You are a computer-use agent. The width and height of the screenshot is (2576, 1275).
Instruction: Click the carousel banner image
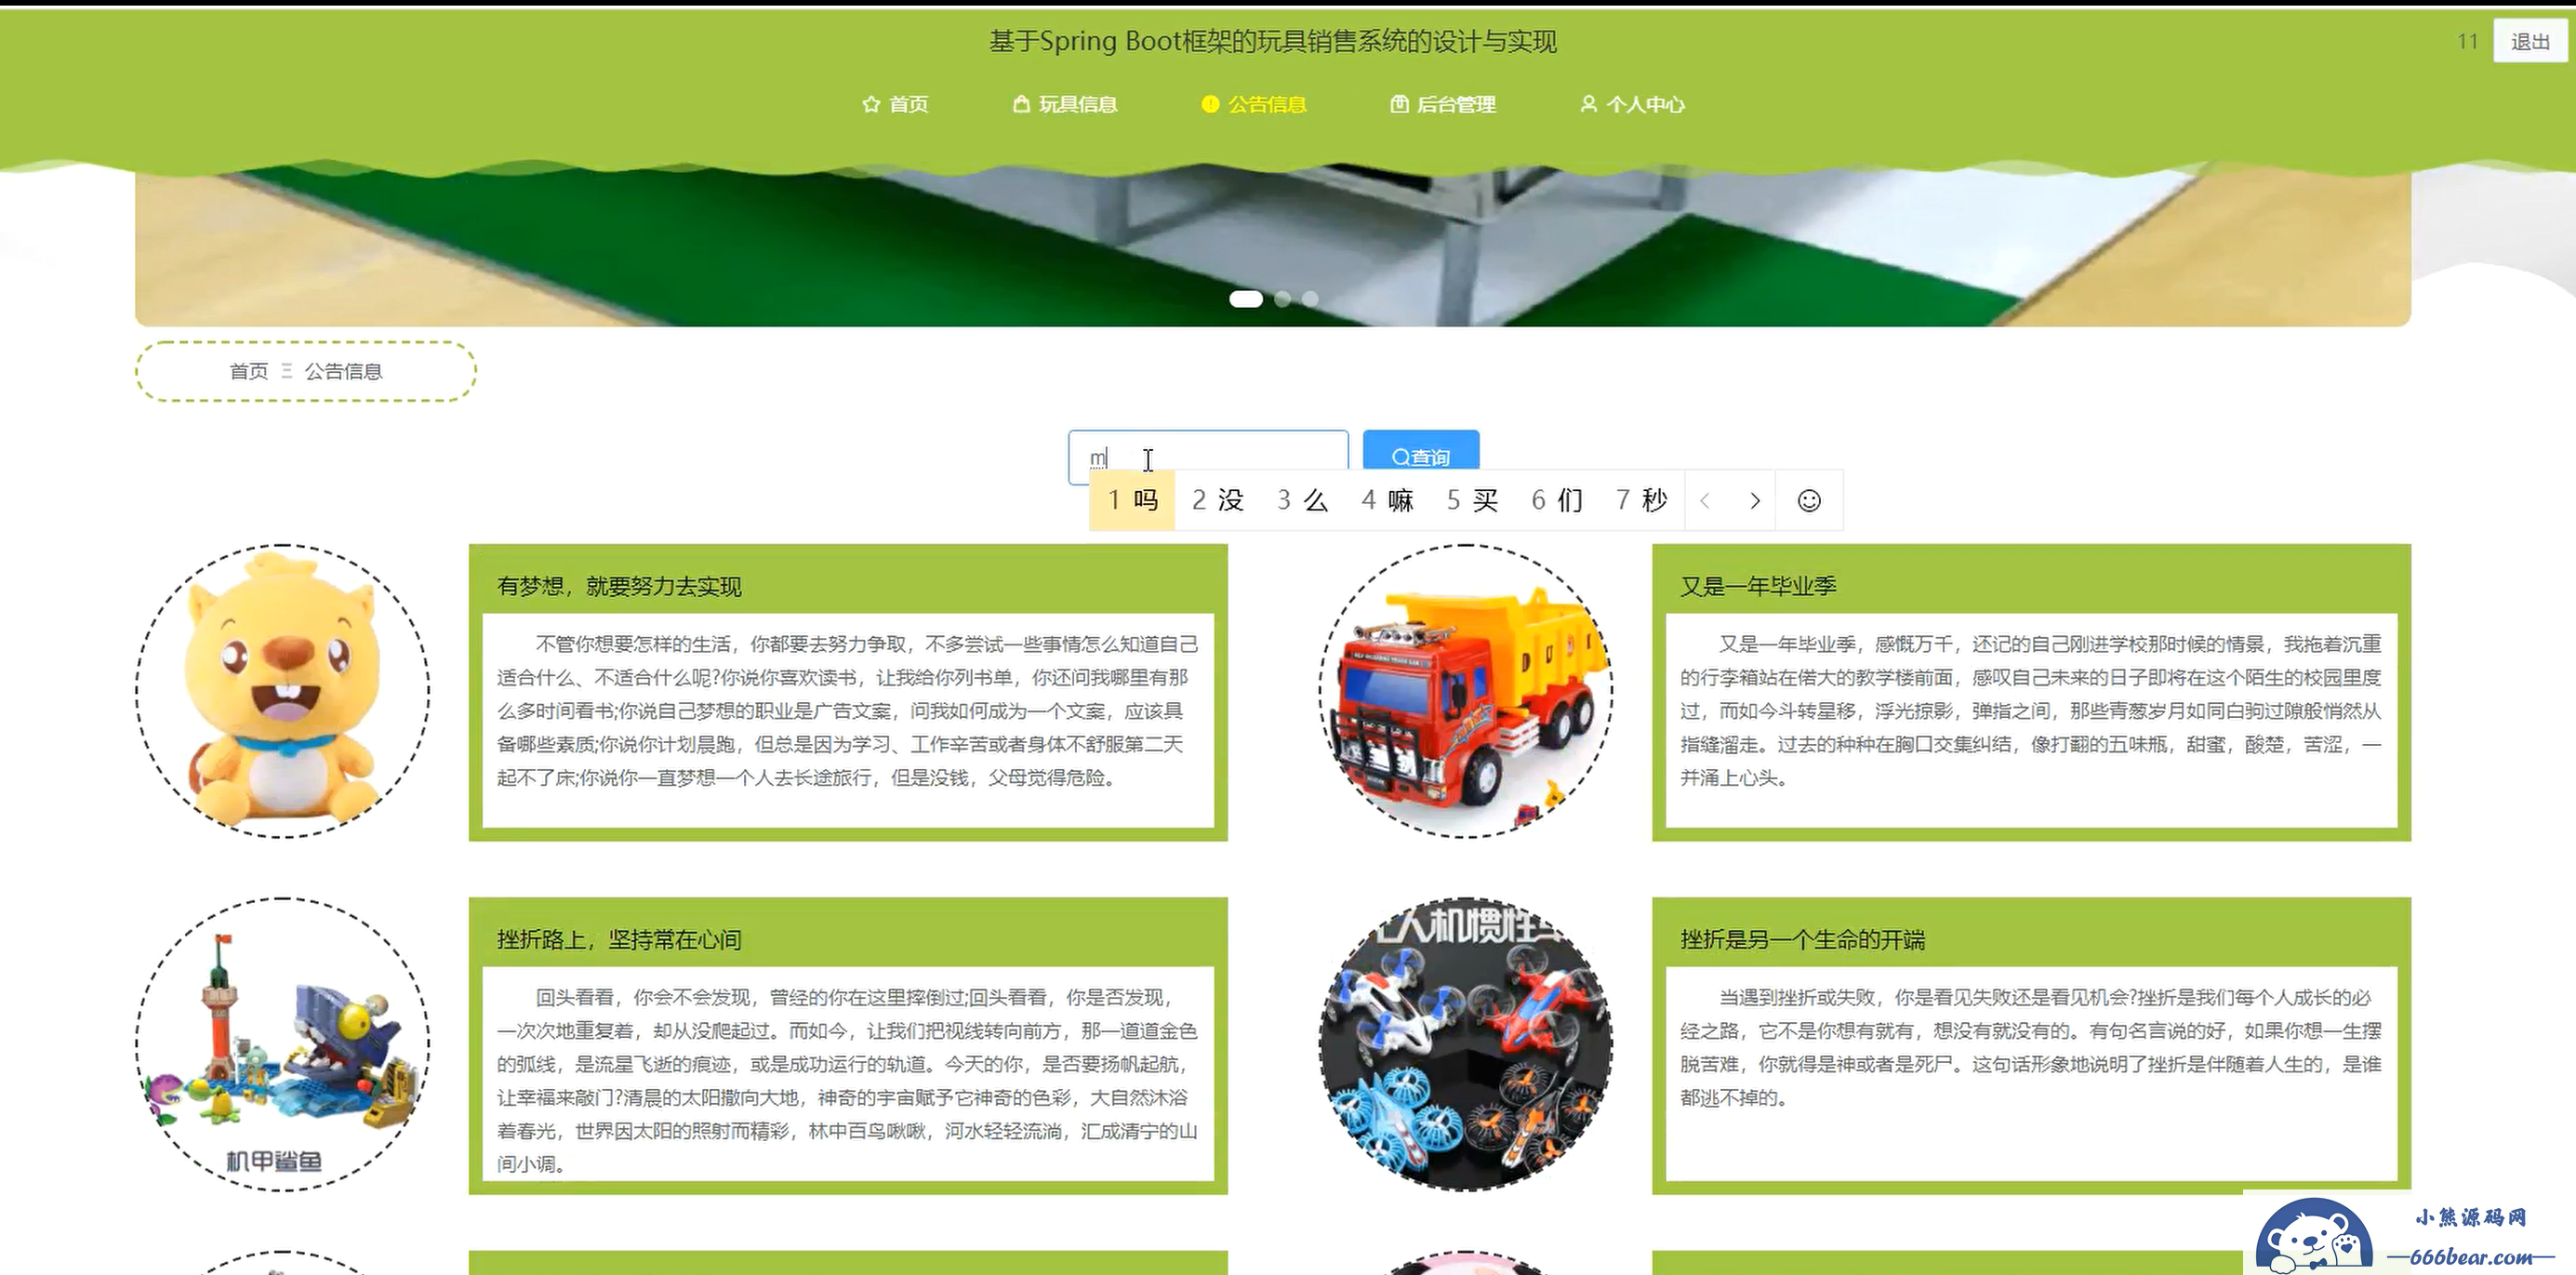[x=1273, y=245]
